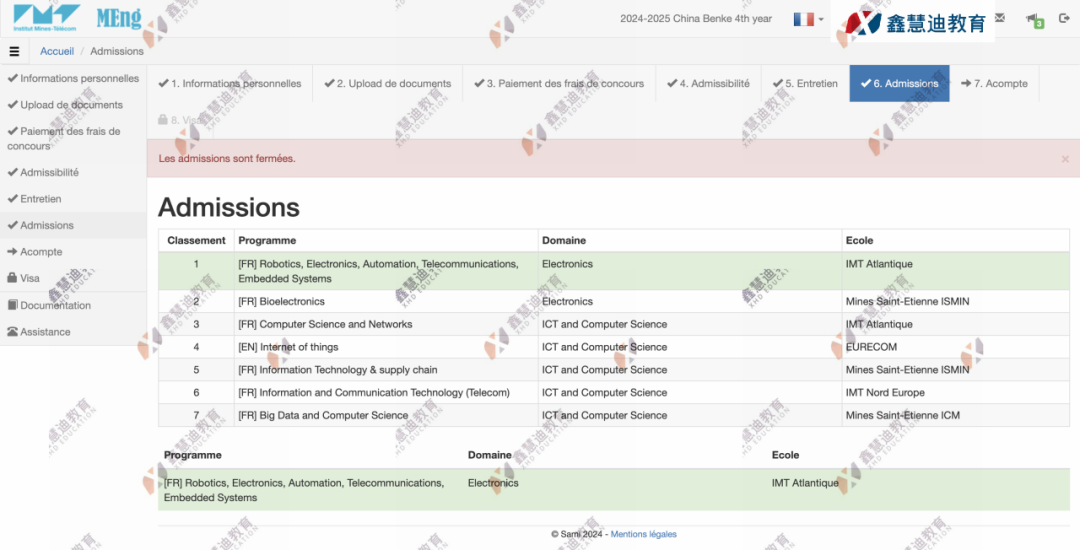Click the Admissions page heading

[229, 207]
